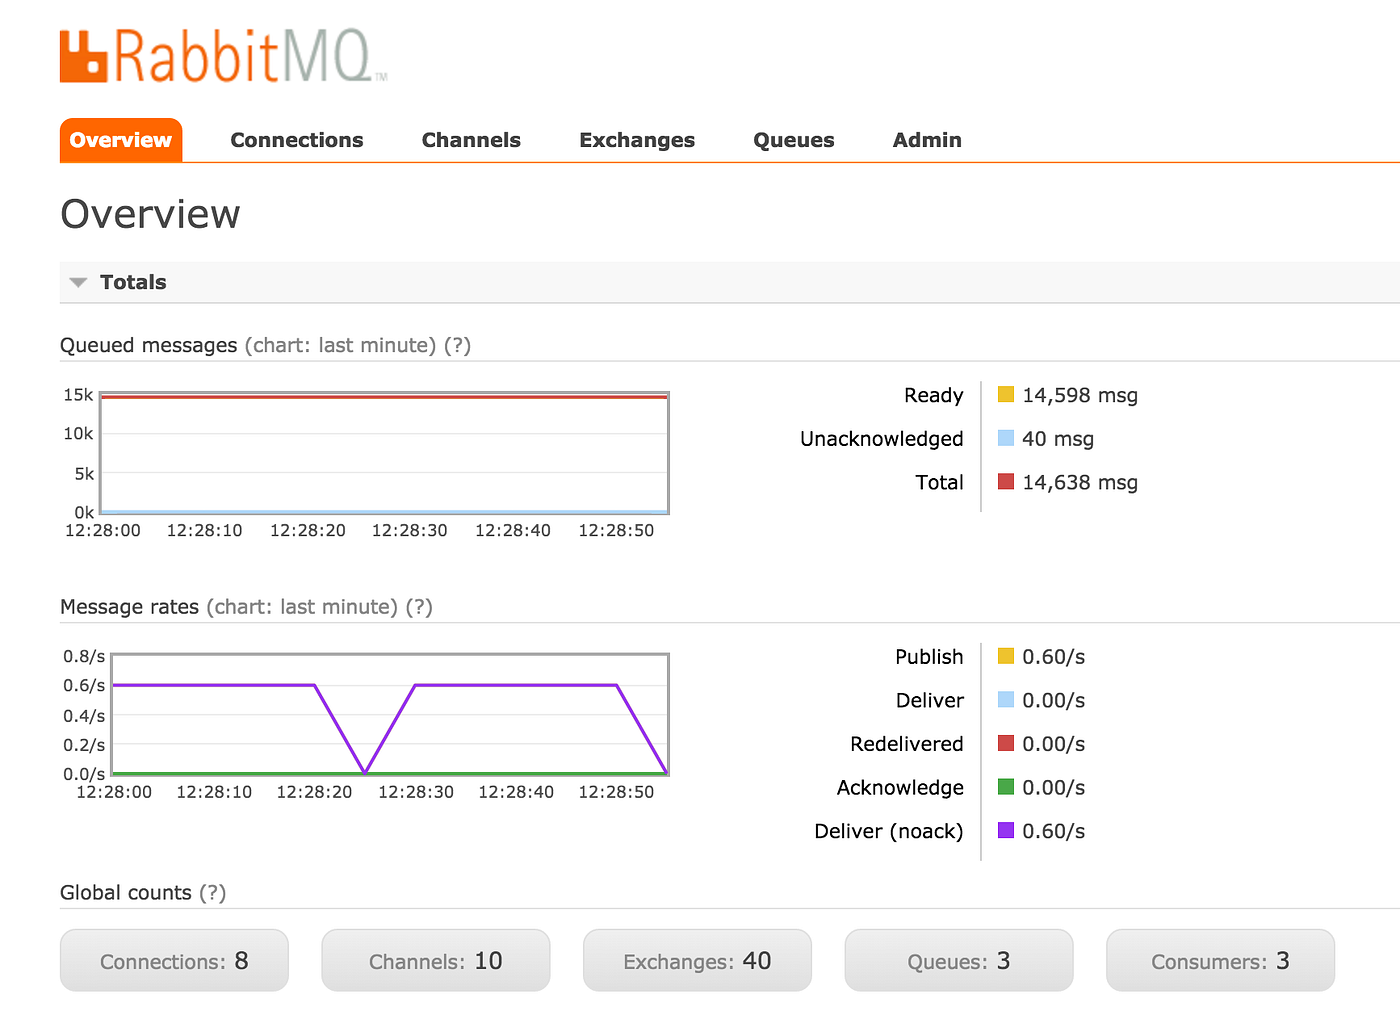Screen dimensions: 1400x1016
Task: Click the RabbitMQ logo
Action: [220, 55]
